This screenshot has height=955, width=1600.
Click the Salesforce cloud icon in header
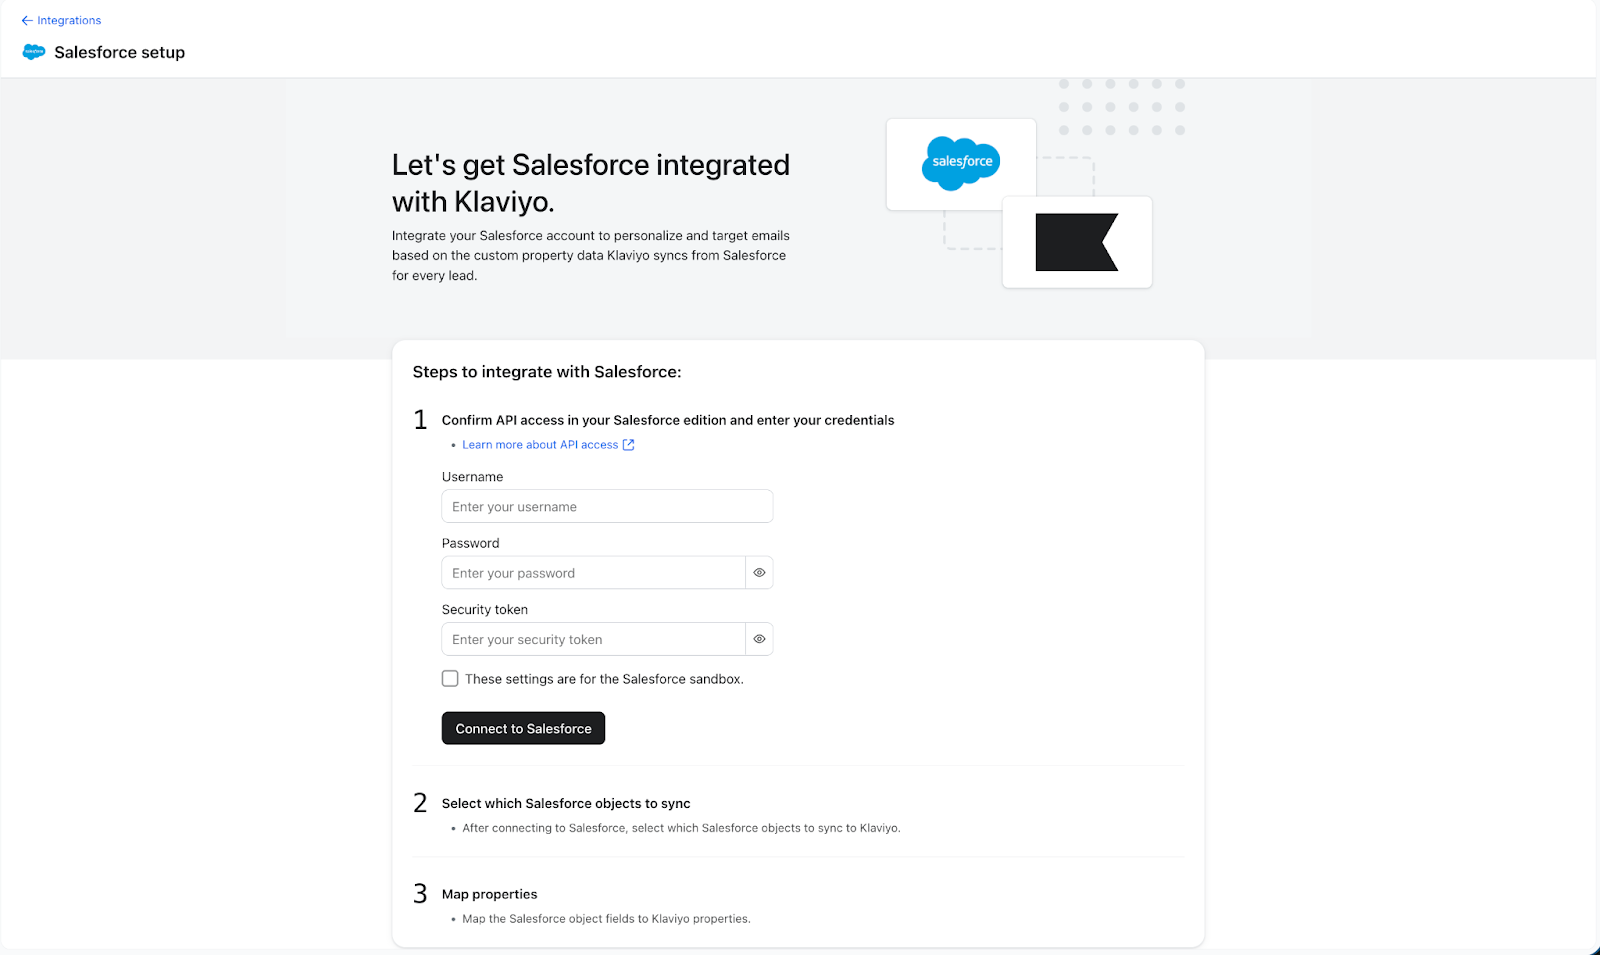[34, 52]
